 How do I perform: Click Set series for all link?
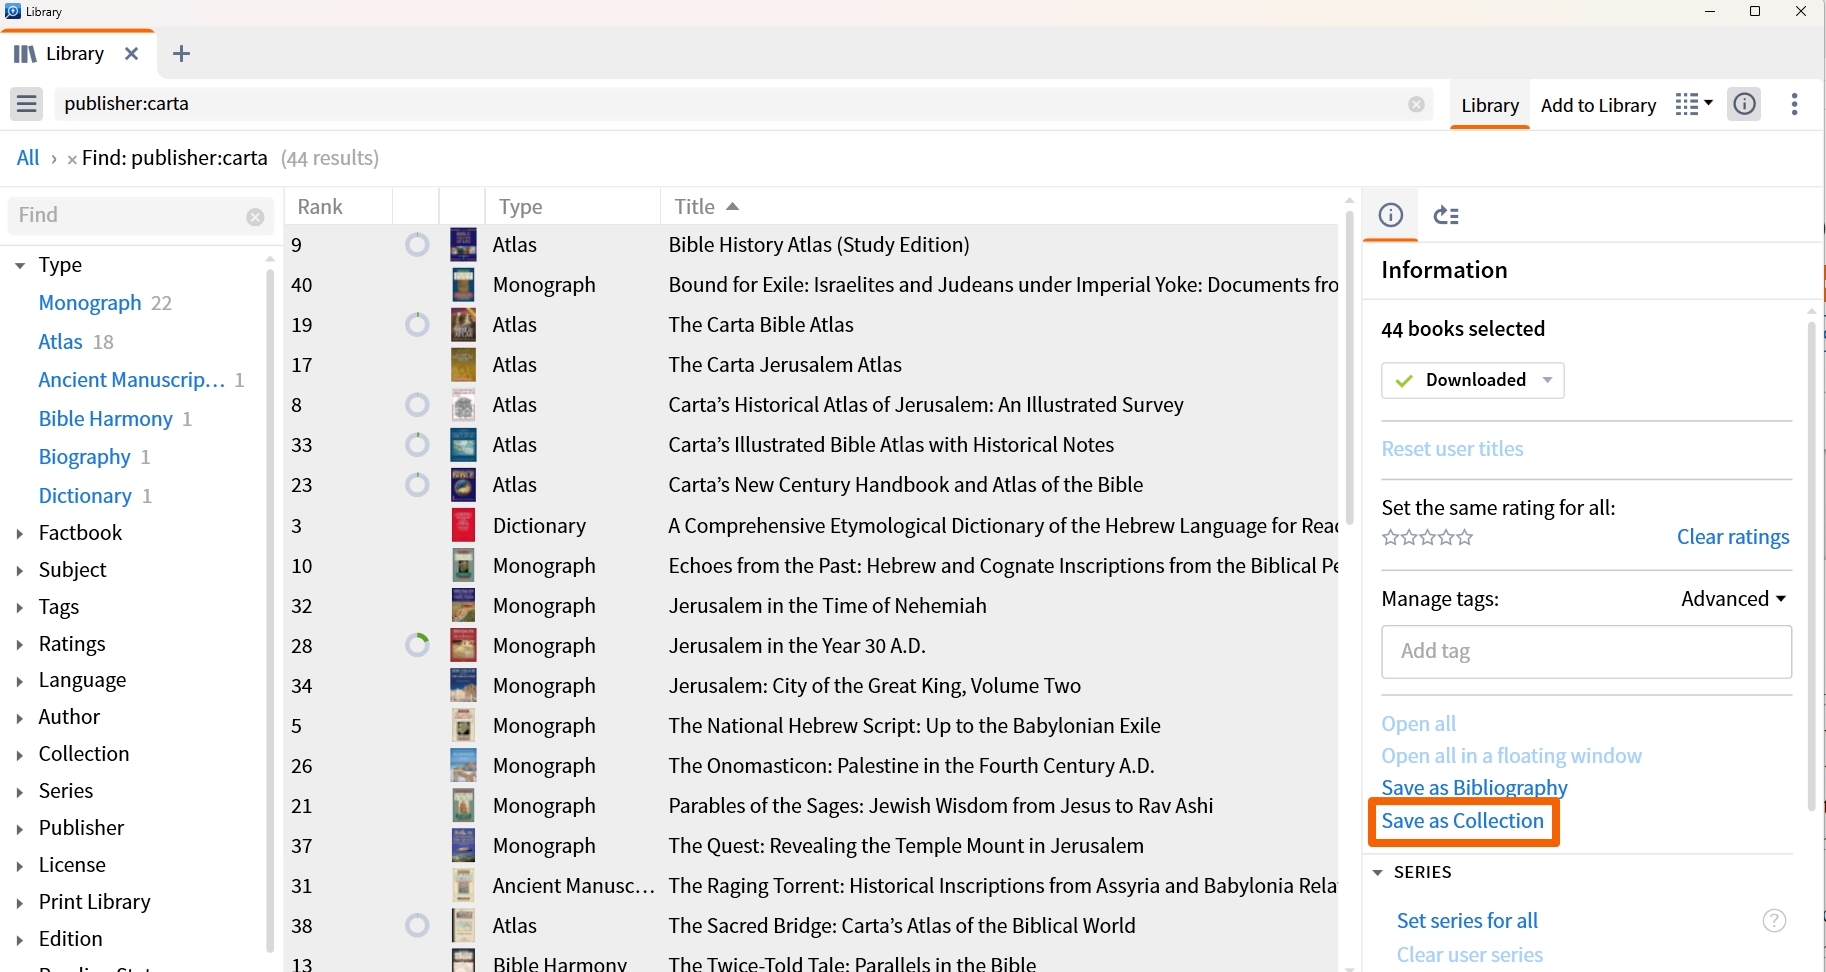click(x=1467, y=921)
